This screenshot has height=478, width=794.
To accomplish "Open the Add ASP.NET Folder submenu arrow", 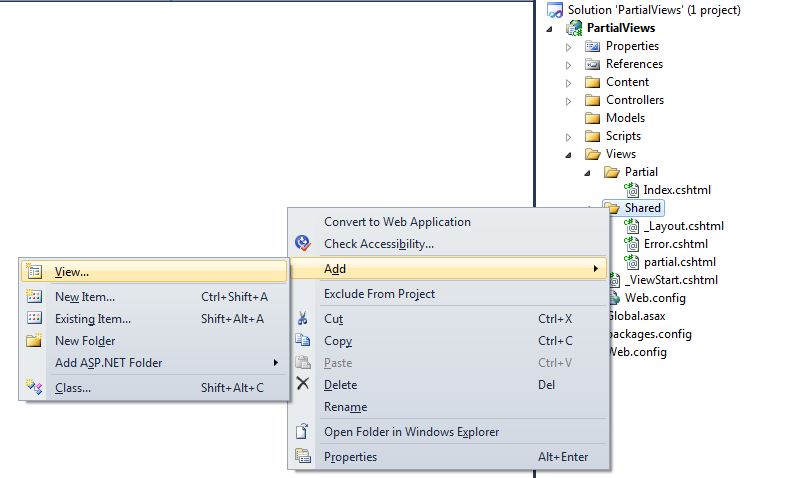I will pos(276,363).
